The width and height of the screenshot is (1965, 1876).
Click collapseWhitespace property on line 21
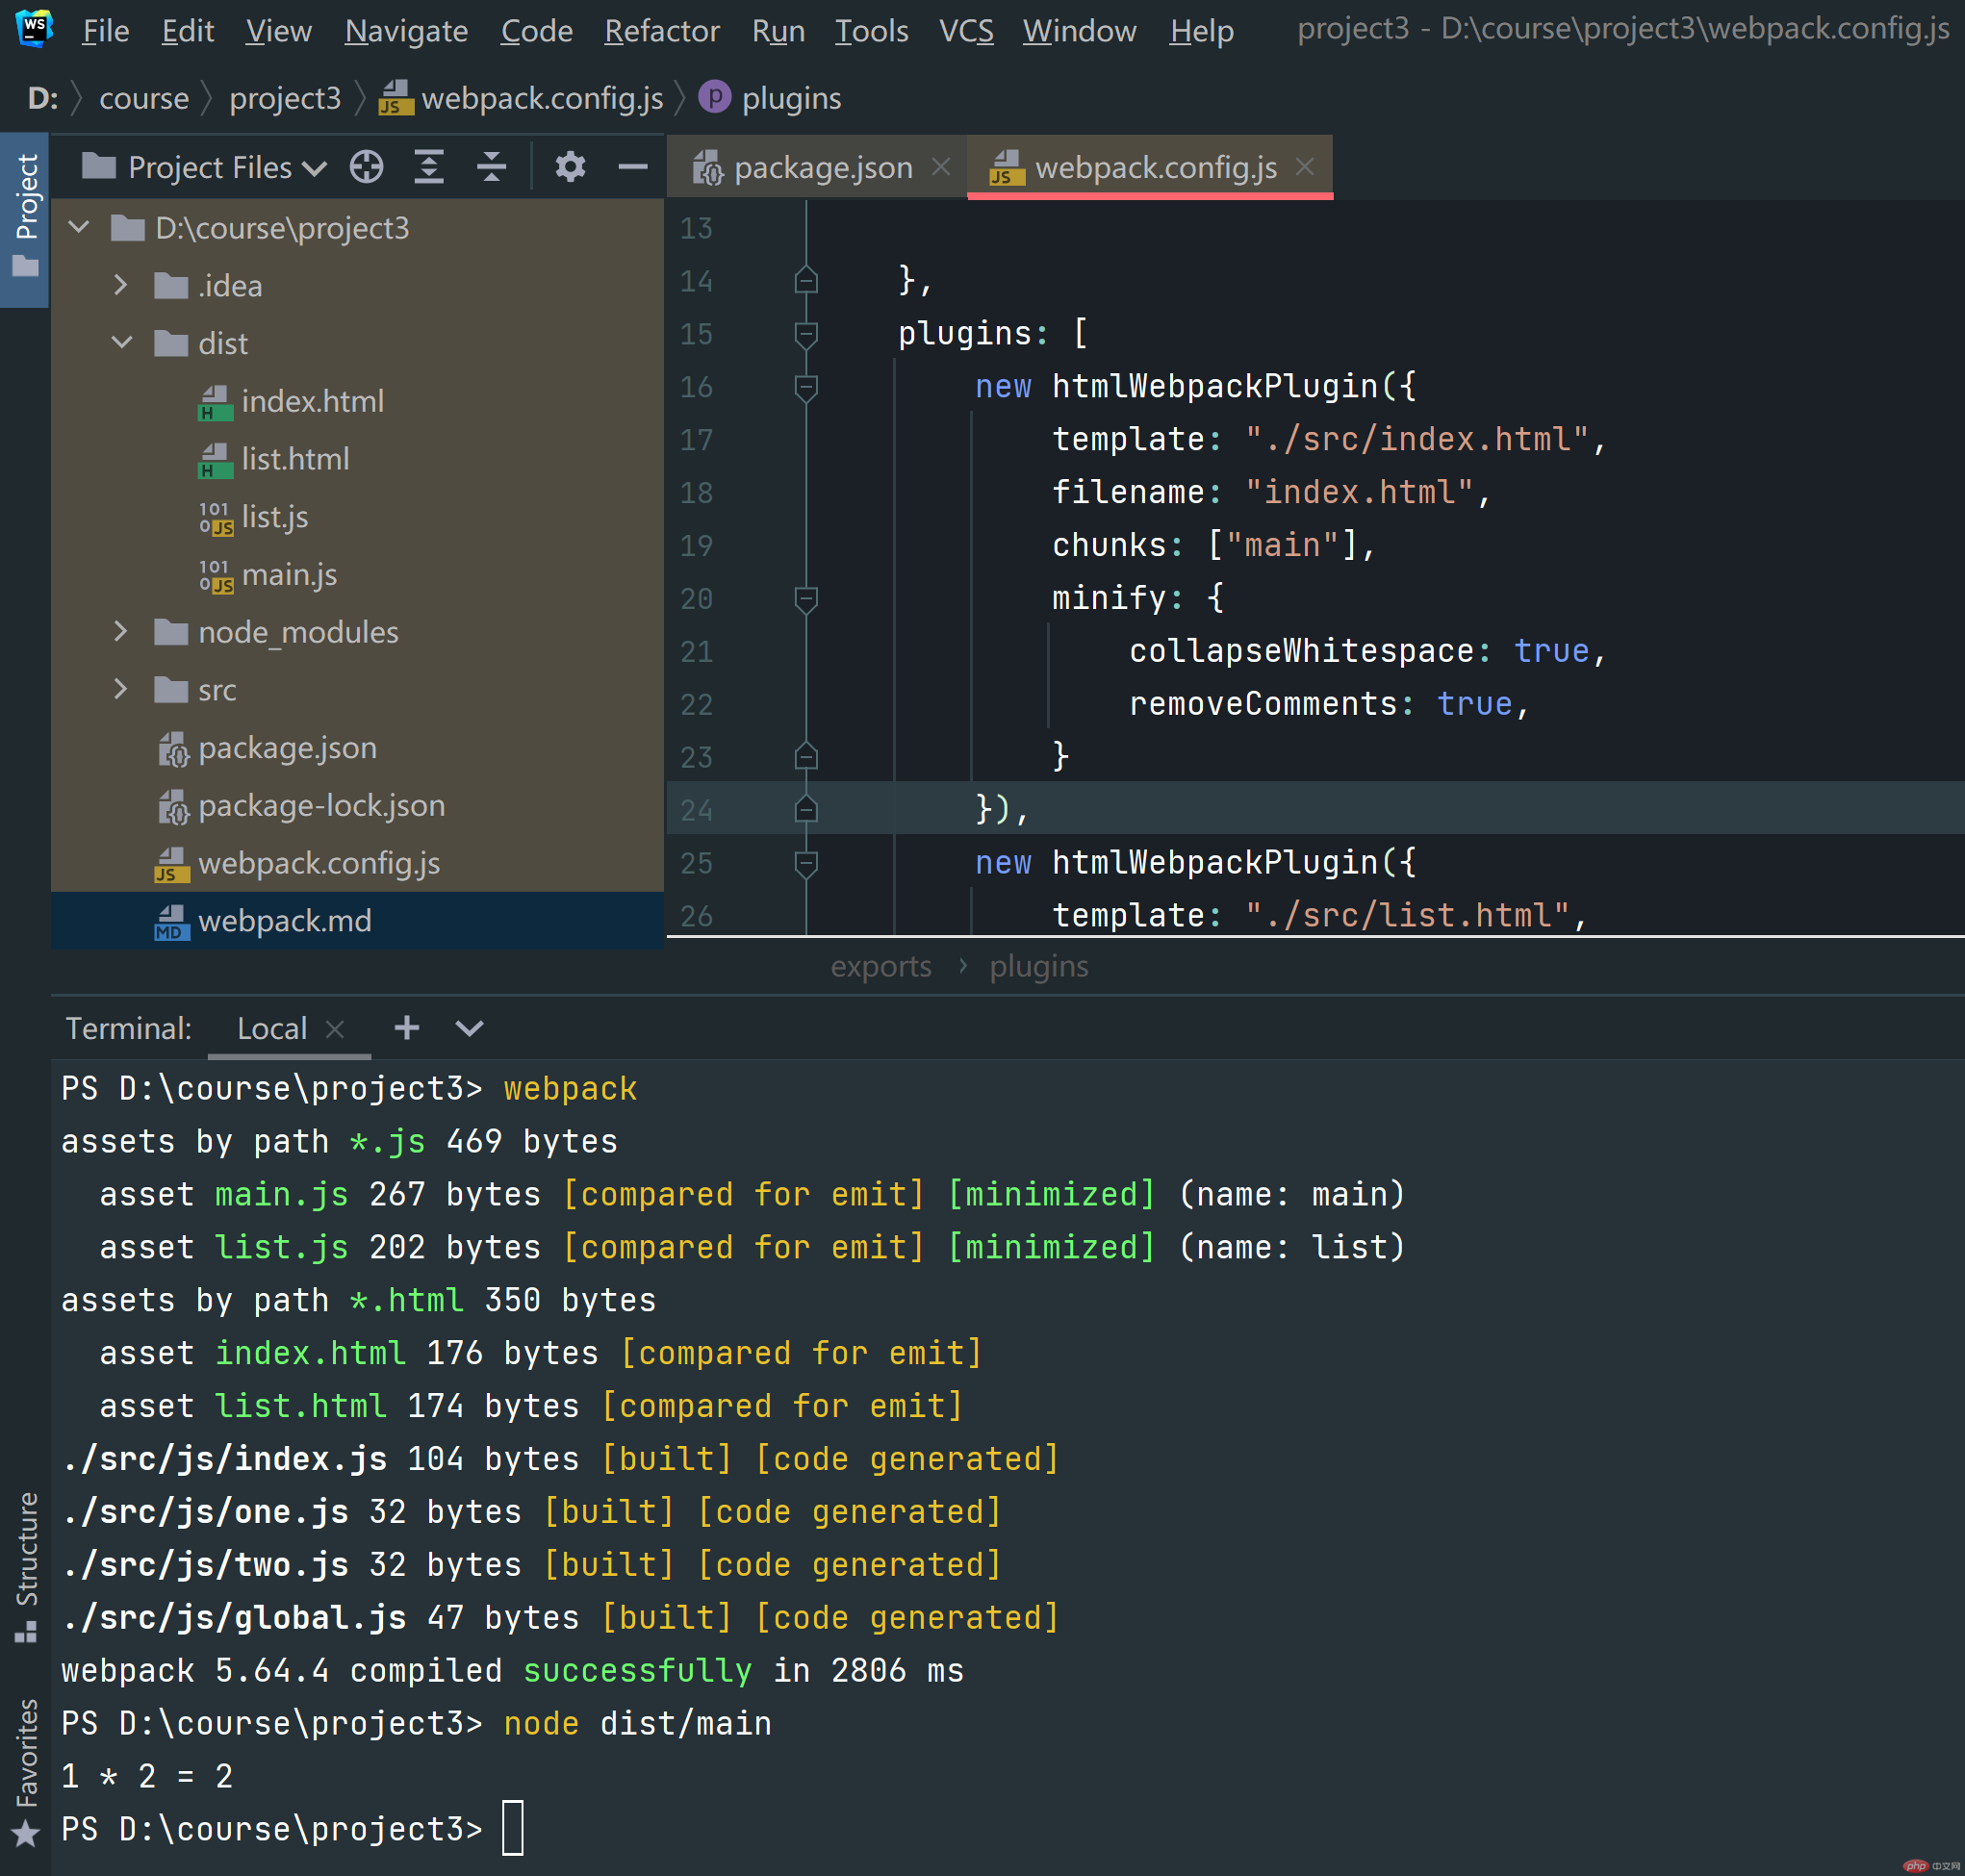coord(1301,651)
